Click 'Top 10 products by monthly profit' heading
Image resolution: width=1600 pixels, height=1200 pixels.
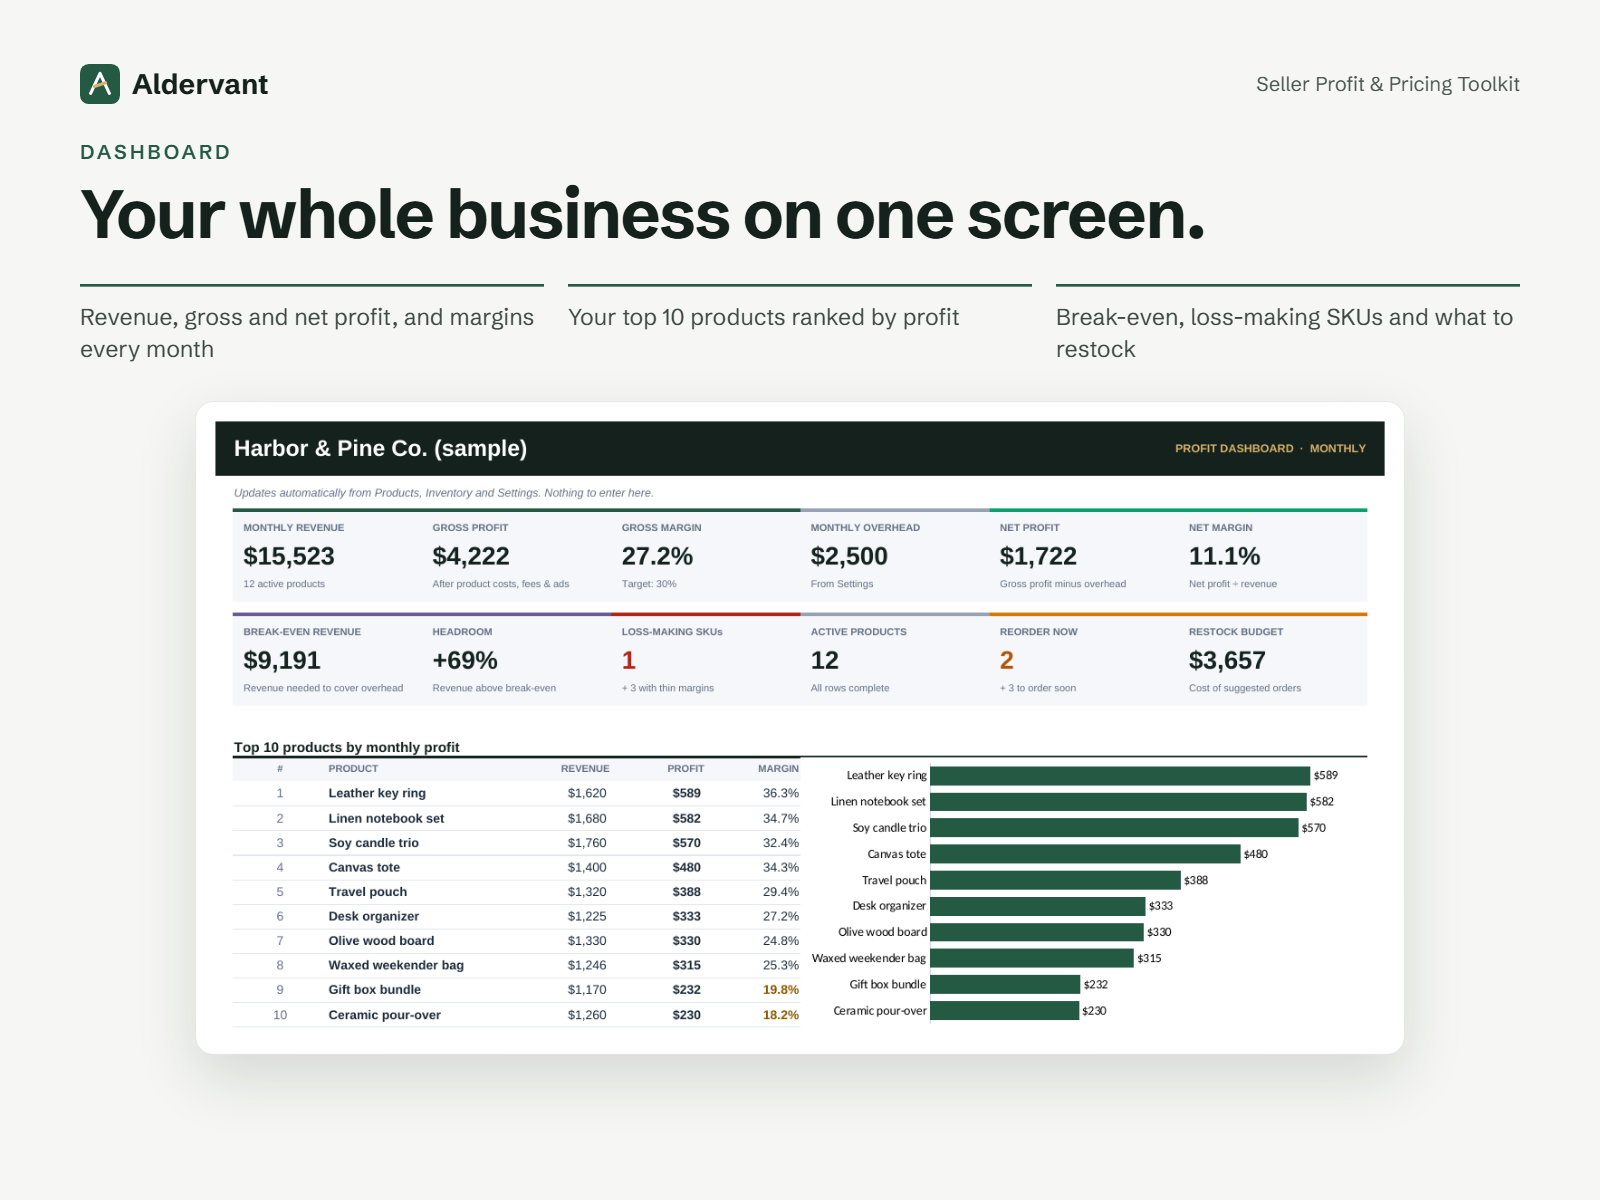347,747
